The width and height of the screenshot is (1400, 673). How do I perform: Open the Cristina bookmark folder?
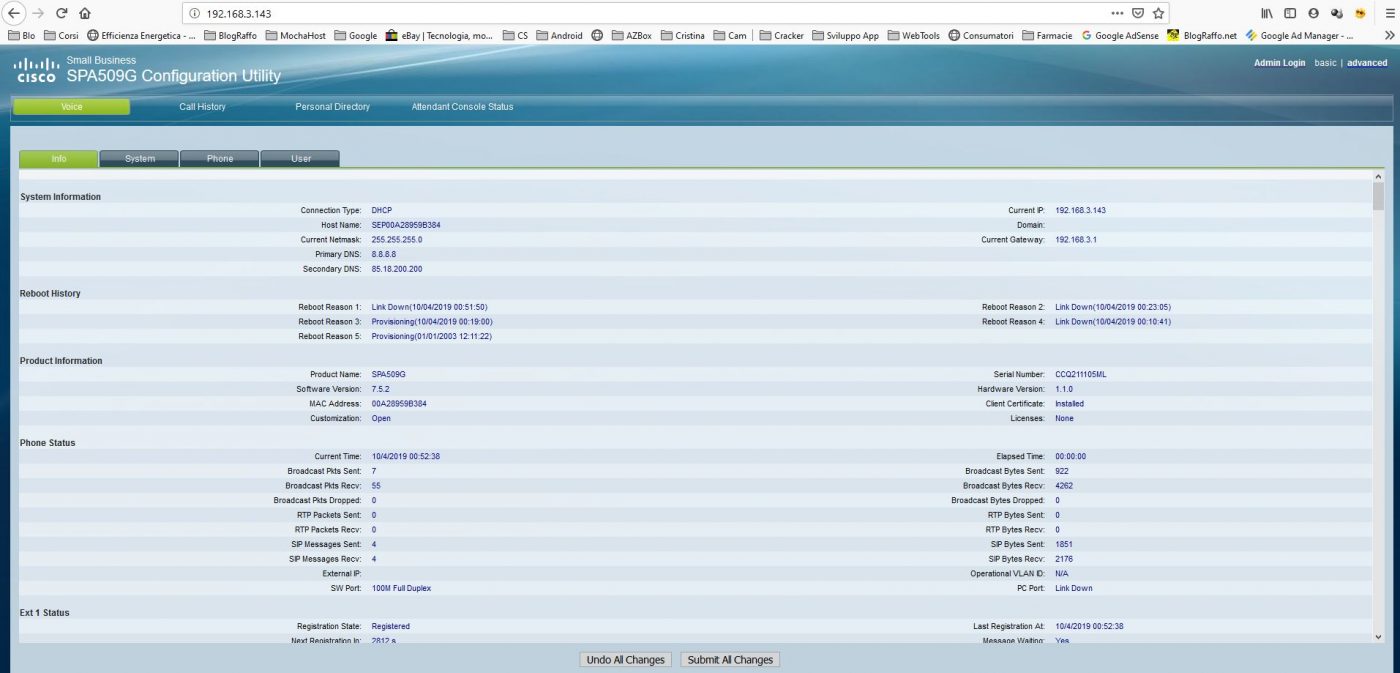pos(682,36)
